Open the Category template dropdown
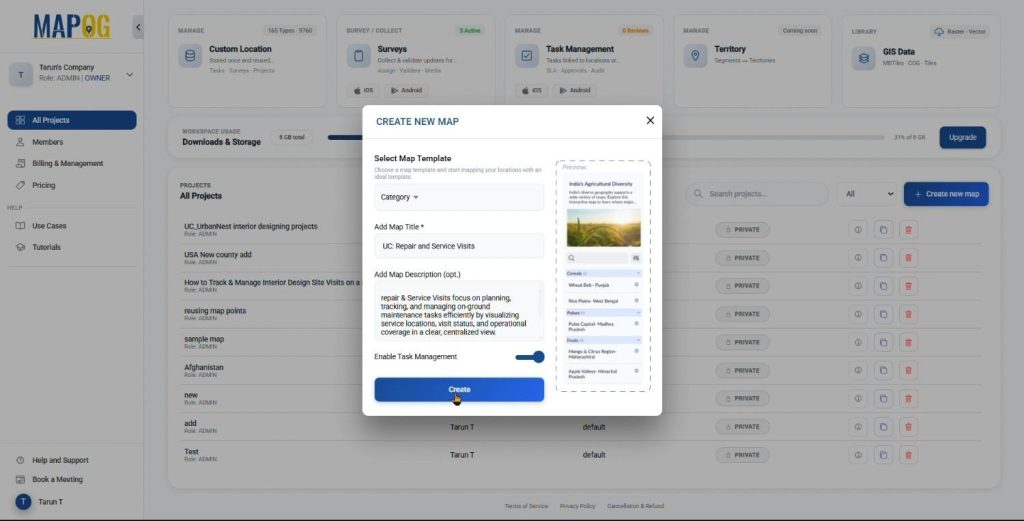 pos(459,197)
